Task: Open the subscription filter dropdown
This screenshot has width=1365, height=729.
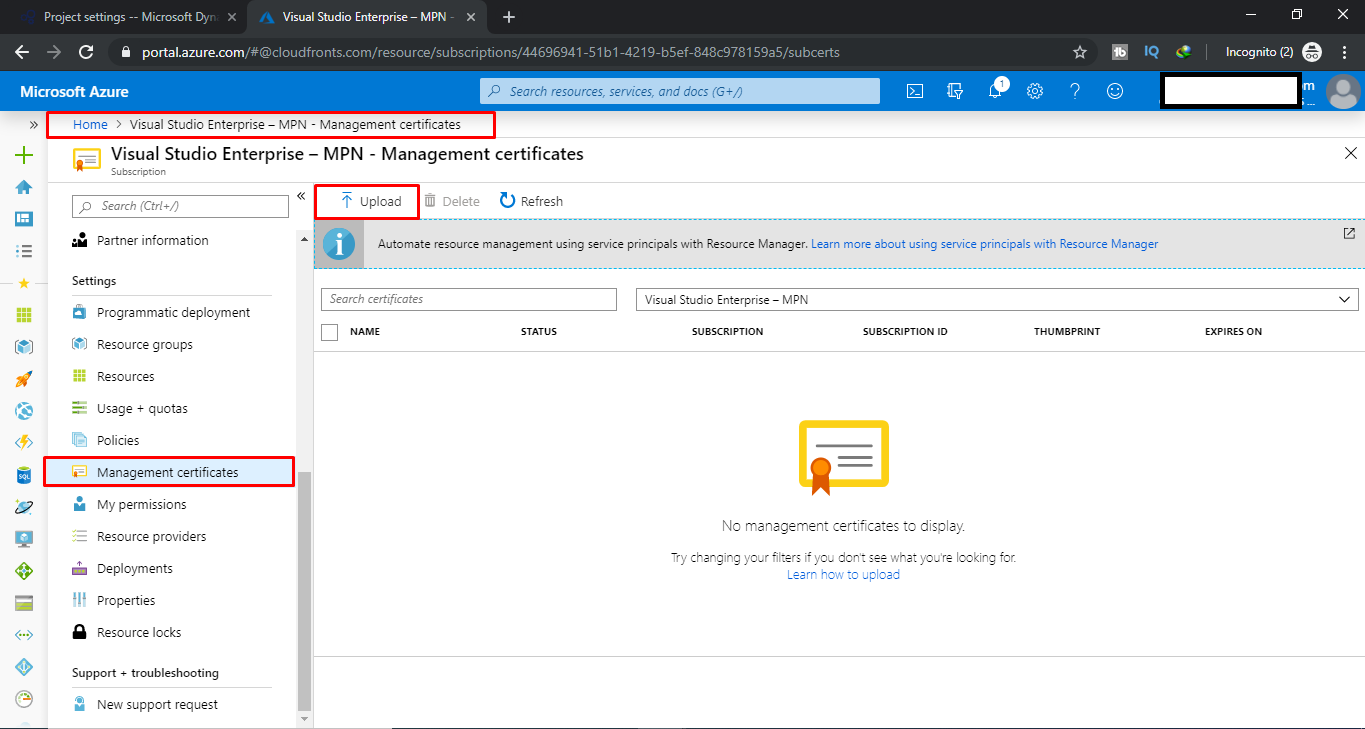Action: (x=997, y=299)
